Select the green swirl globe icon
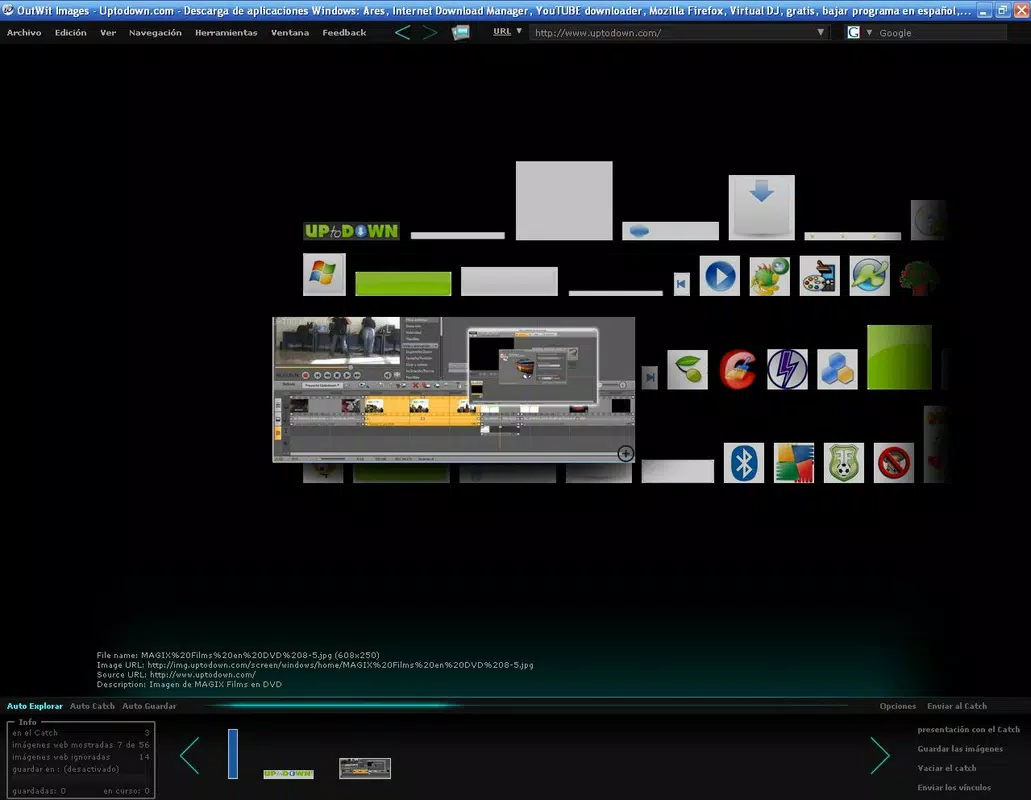Viewport: 1031px width, 800px height. (x=869, y=275)
